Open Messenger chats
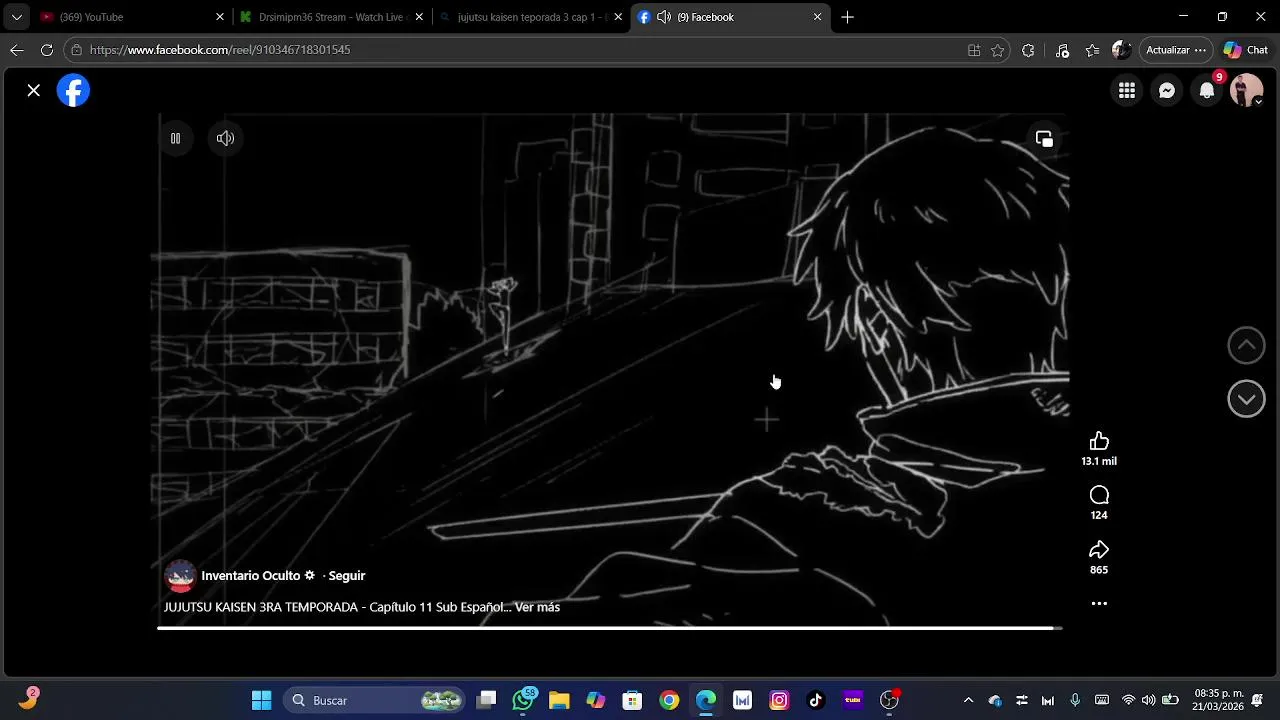Screen dimensions: 1280x720 pyautogui.click(x=1167, y=91)
